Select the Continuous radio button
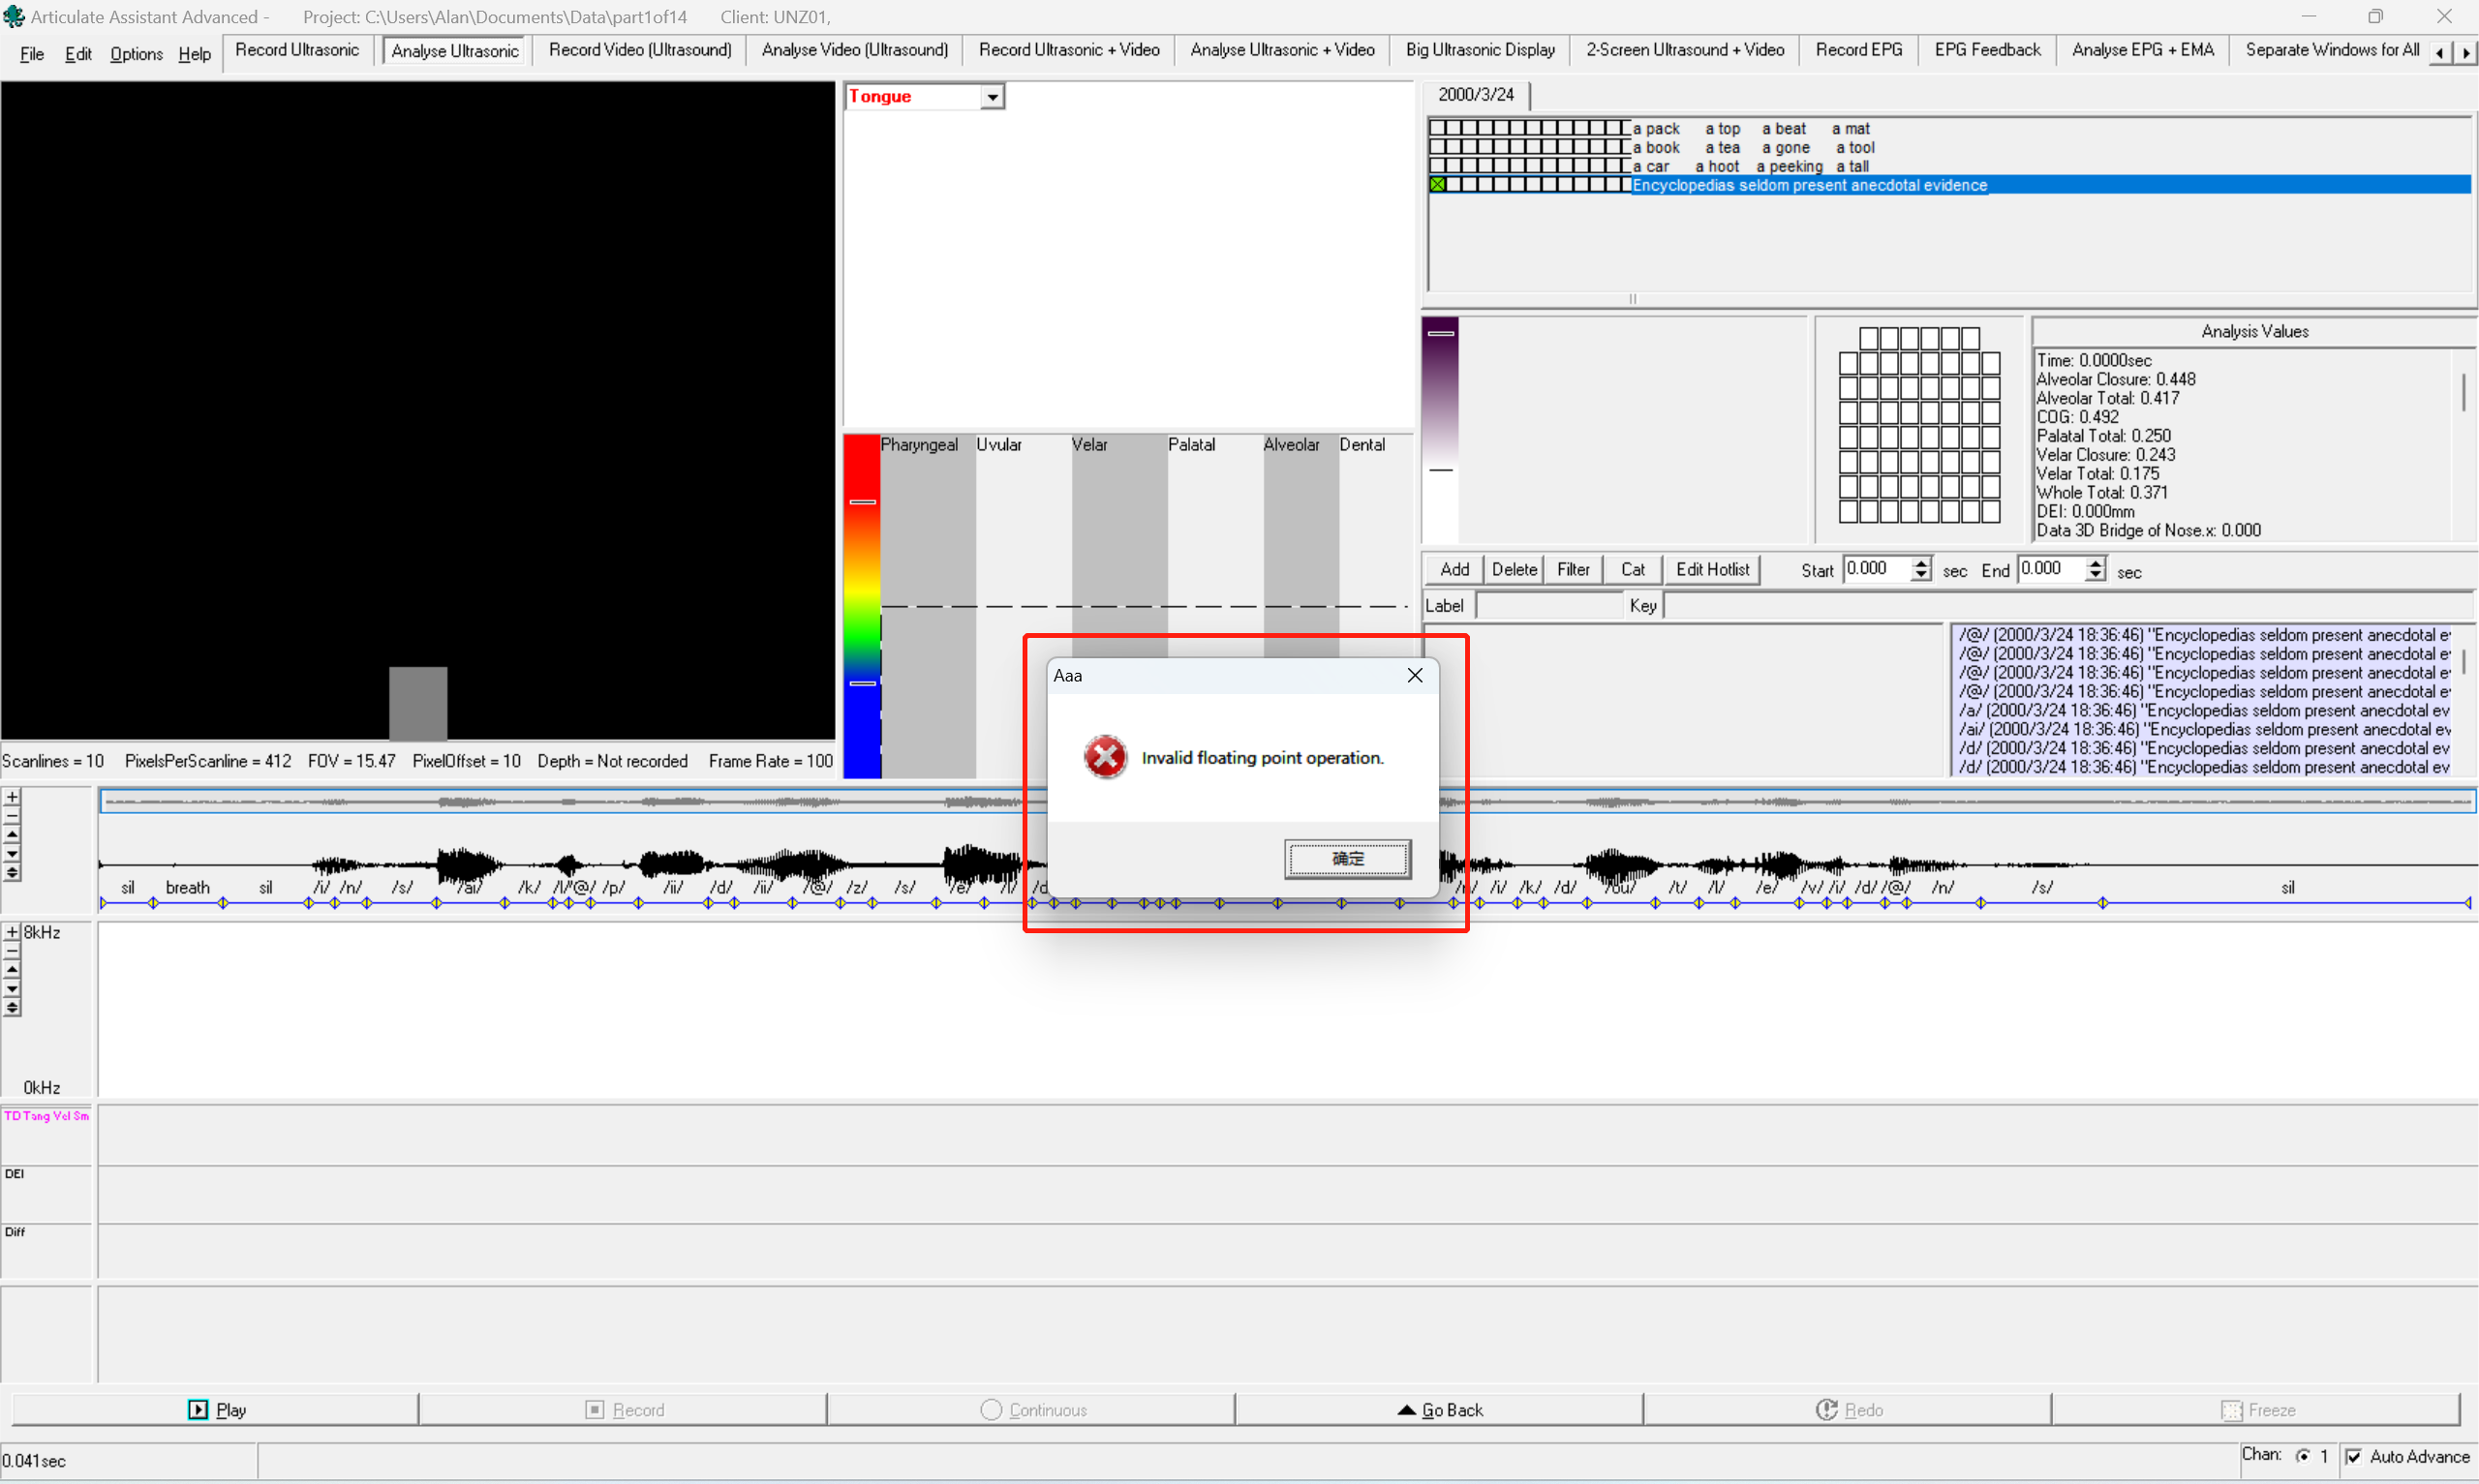The width and height of the screenshot is (2479, 1484). click(x=991, y=1410)
